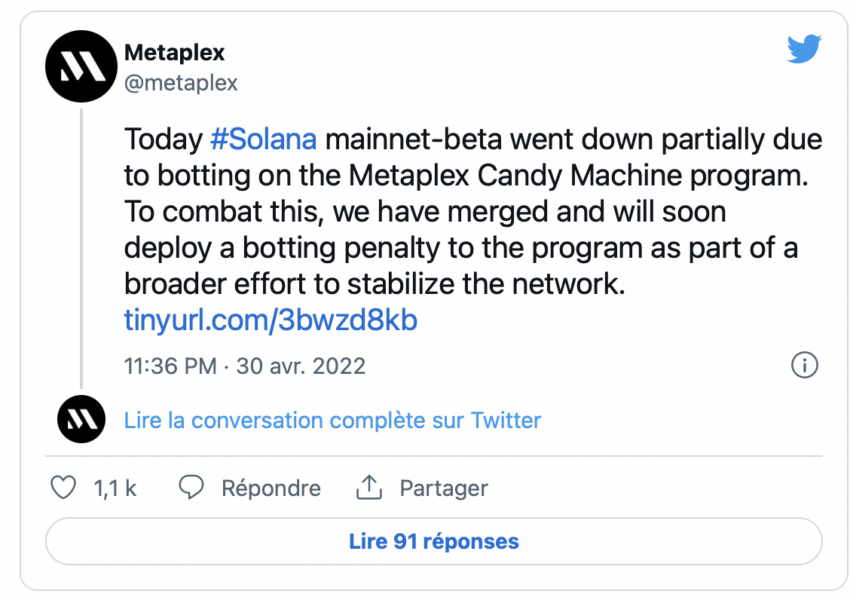Click Lire la conversation complète sur Twitter
Screen dimensions: 850x597
point(332,420)
